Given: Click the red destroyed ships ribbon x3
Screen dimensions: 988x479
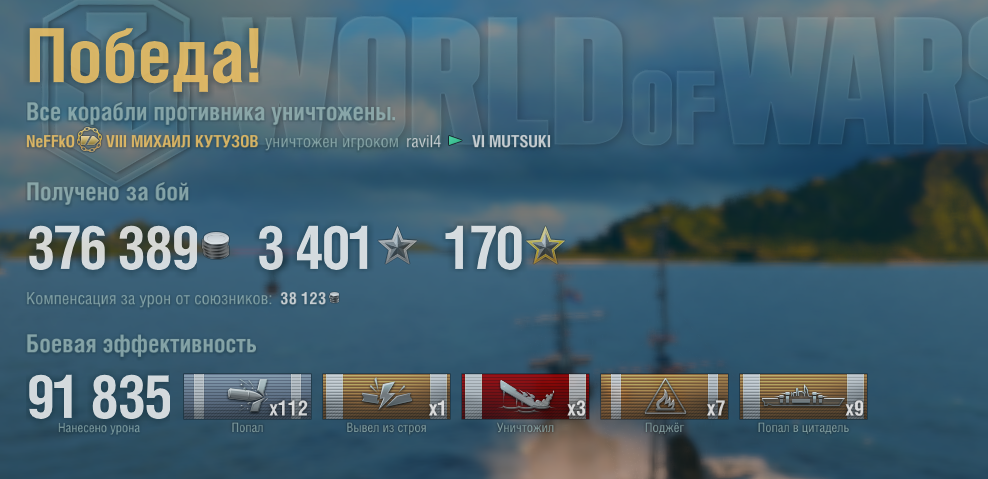Looking at the screenshot, I should tap(526, 396).
